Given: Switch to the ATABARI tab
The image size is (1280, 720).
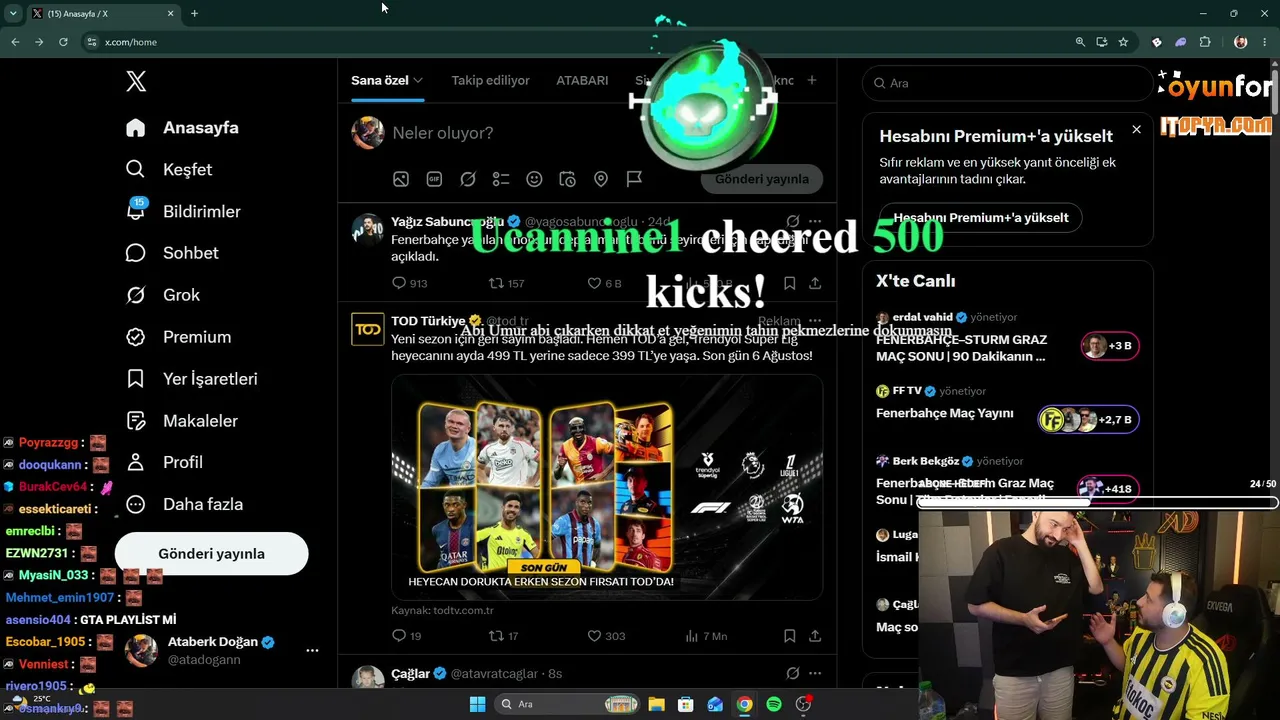Looking at the screenshot, I should click(582, 80).
